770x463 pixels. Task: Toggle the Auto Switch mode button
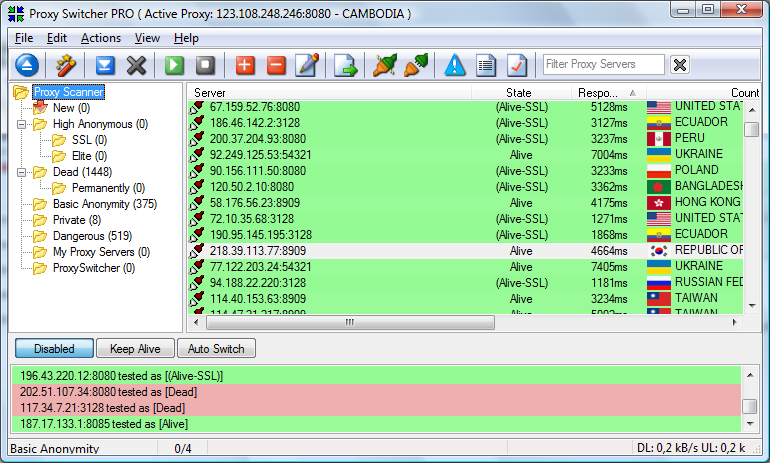coord(216,349)
